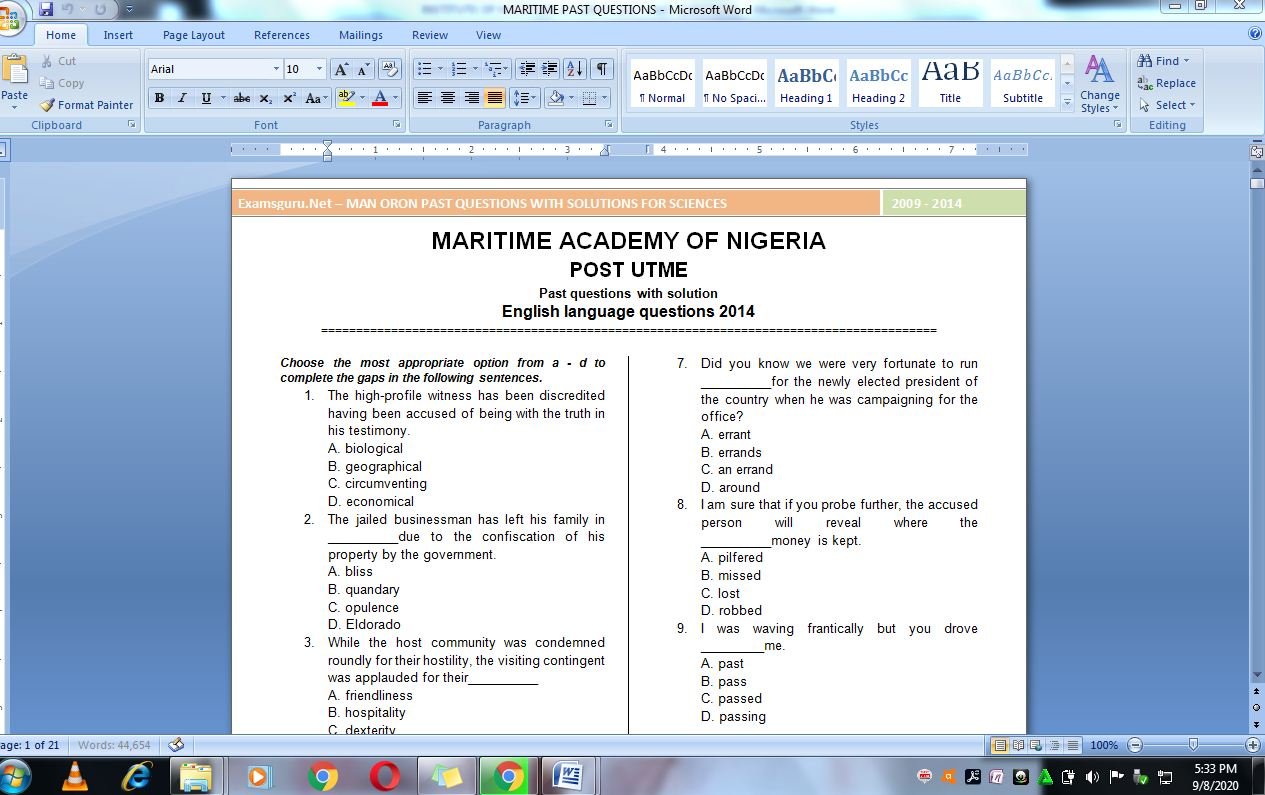The width and height of the screenshot is (1265, 795).
Task: Apply the yellow text highlight color
Action: [345, 98]
